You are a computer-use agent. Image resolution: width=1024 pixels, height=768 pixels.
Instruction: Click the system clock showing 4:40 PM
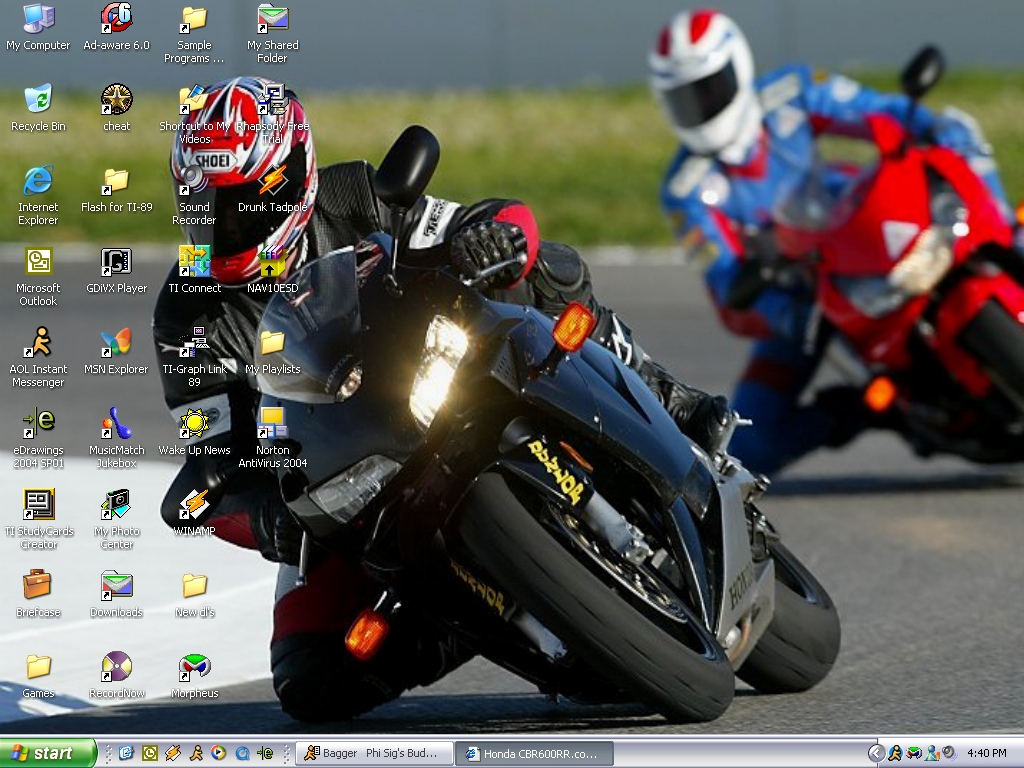coord(987,753)
